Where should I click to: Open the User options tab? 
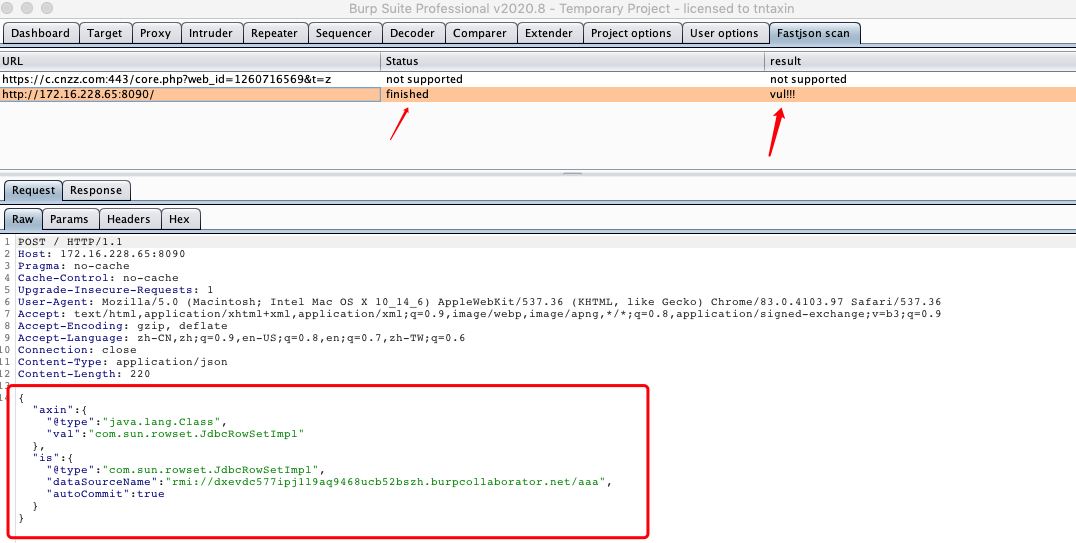point(724,33)
